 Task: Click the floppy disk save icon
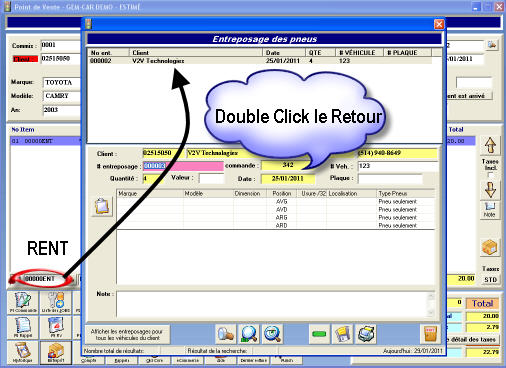point(342,334)
